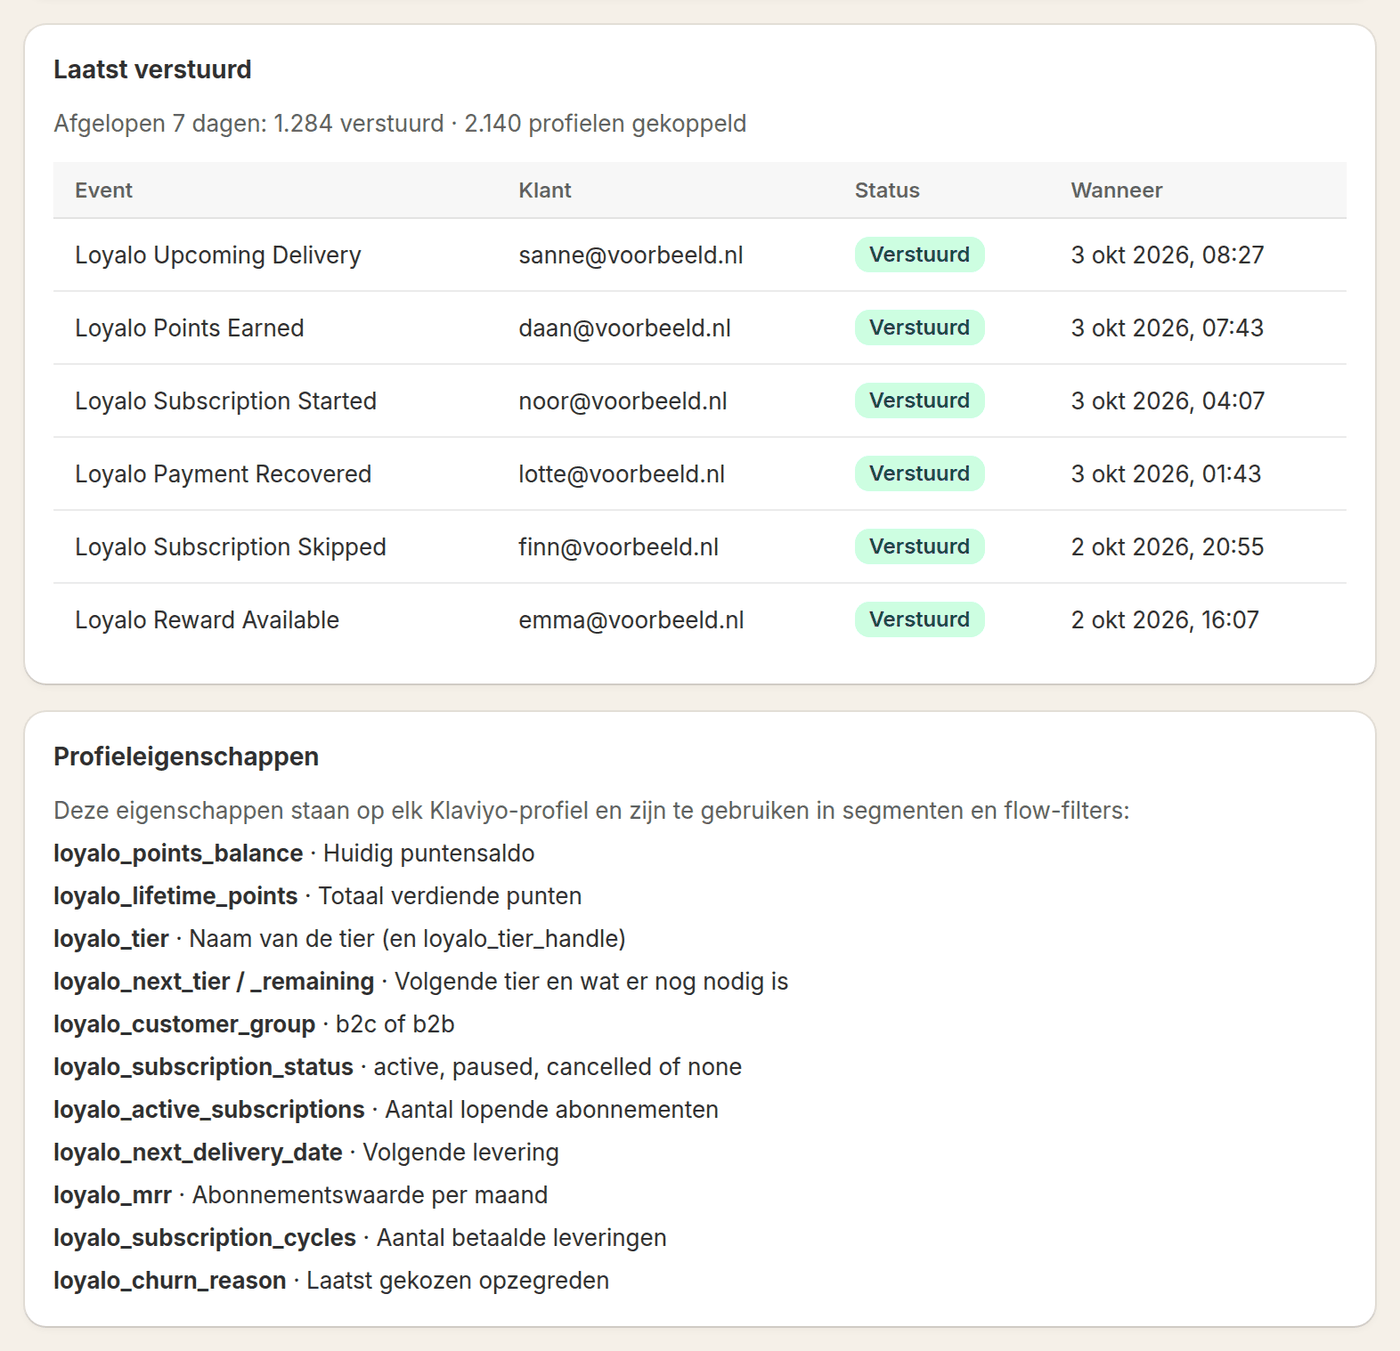Click the timestamp "2 okt 2026, 16:07"
This screenshot has height=1351, width=1400.
(1165, 620)
